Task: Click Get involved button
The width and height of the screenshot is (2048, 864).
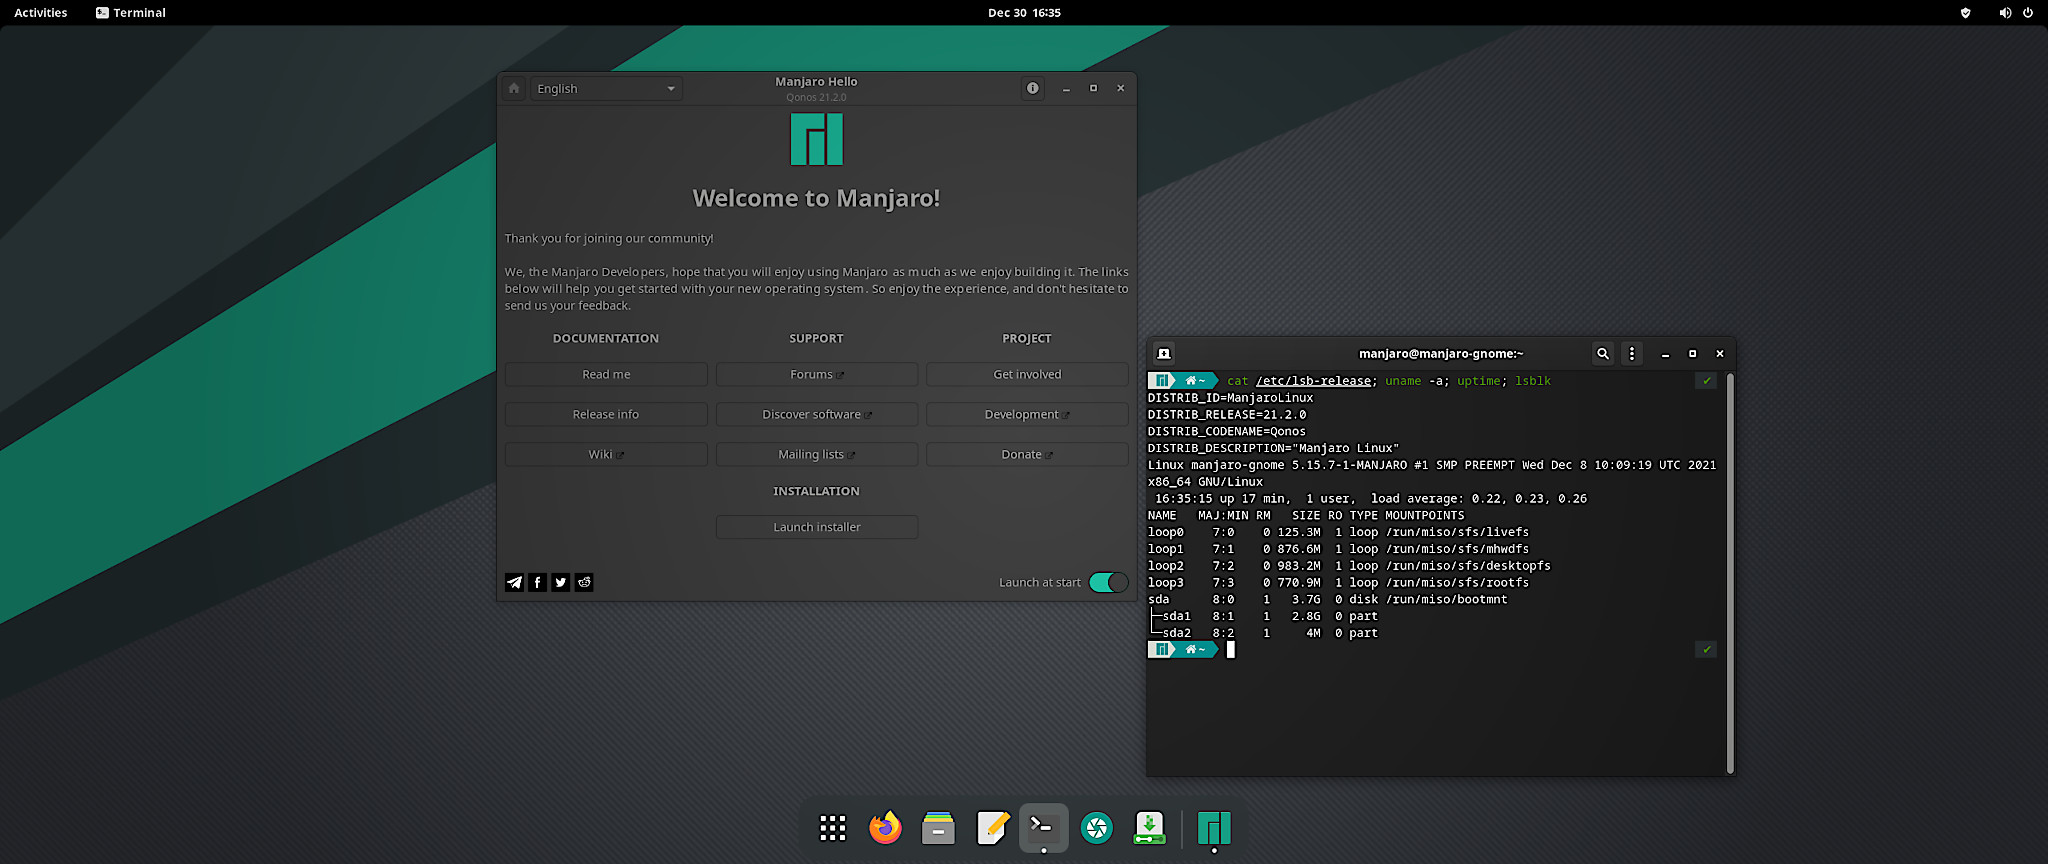Action: click(1027, 374)
